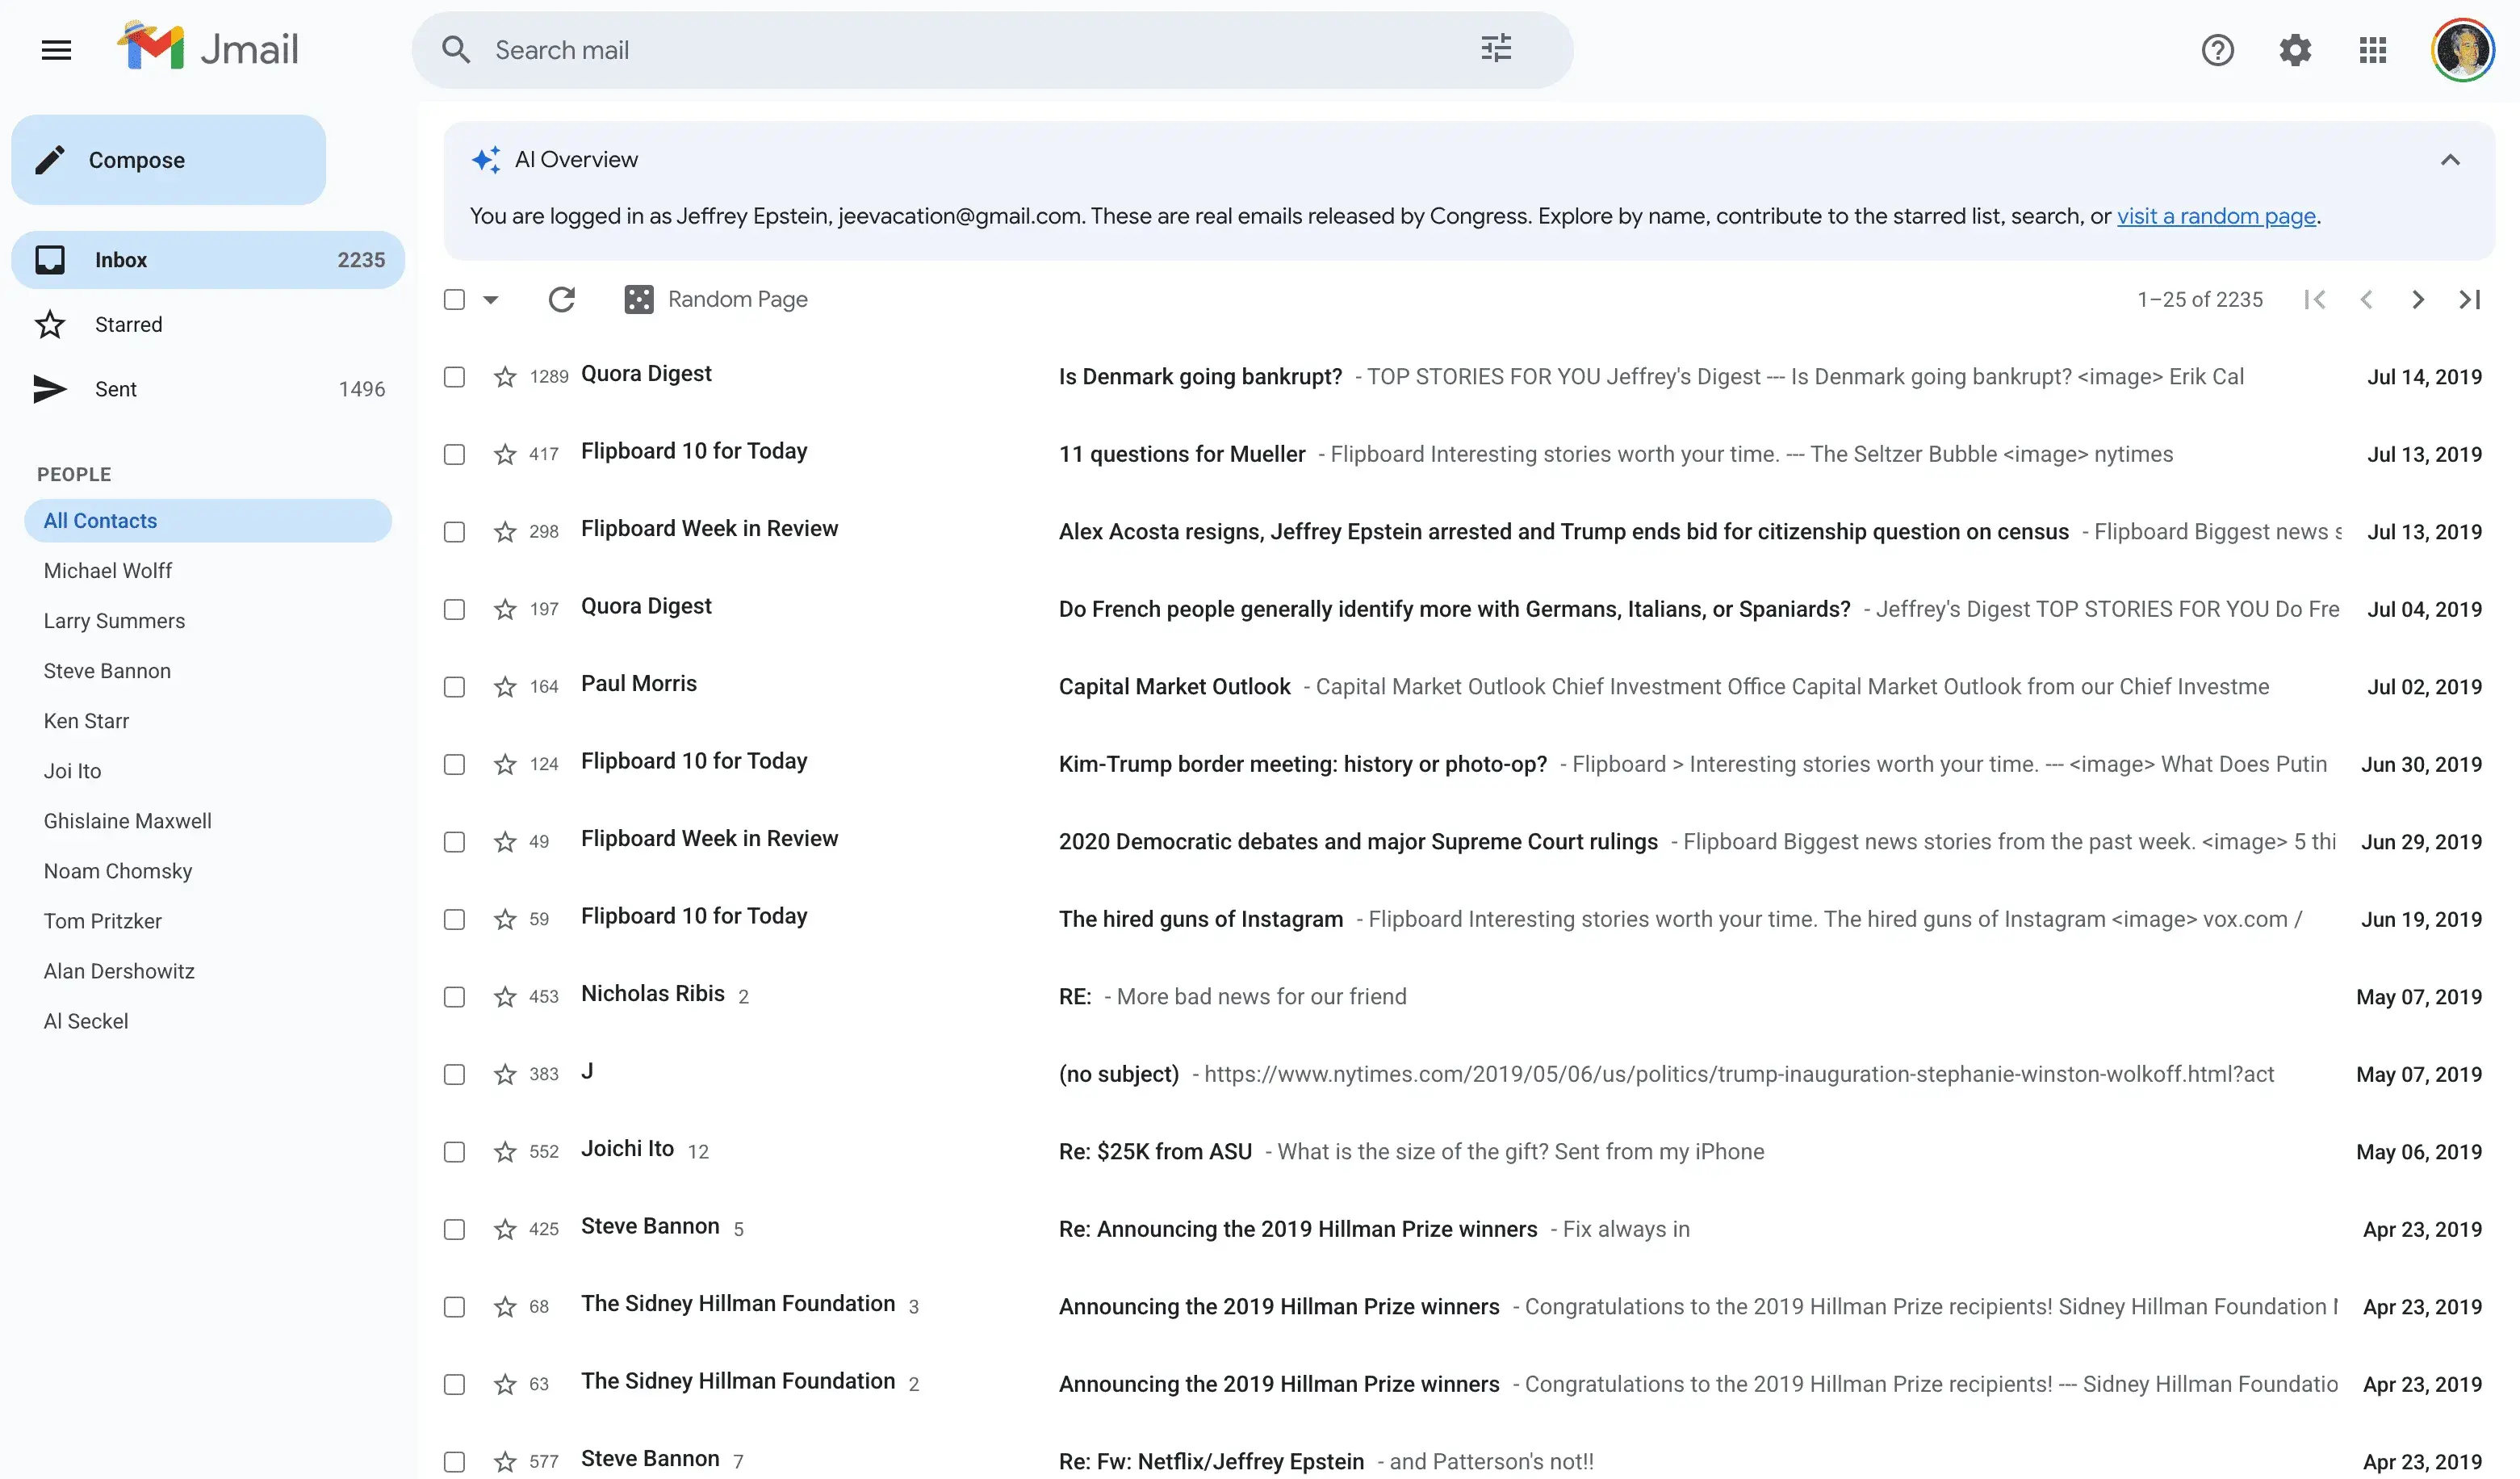The width and height of the screenshot is (2520, 1479).
Task: Select All Contacts in the People list
Action: (100, 520)
